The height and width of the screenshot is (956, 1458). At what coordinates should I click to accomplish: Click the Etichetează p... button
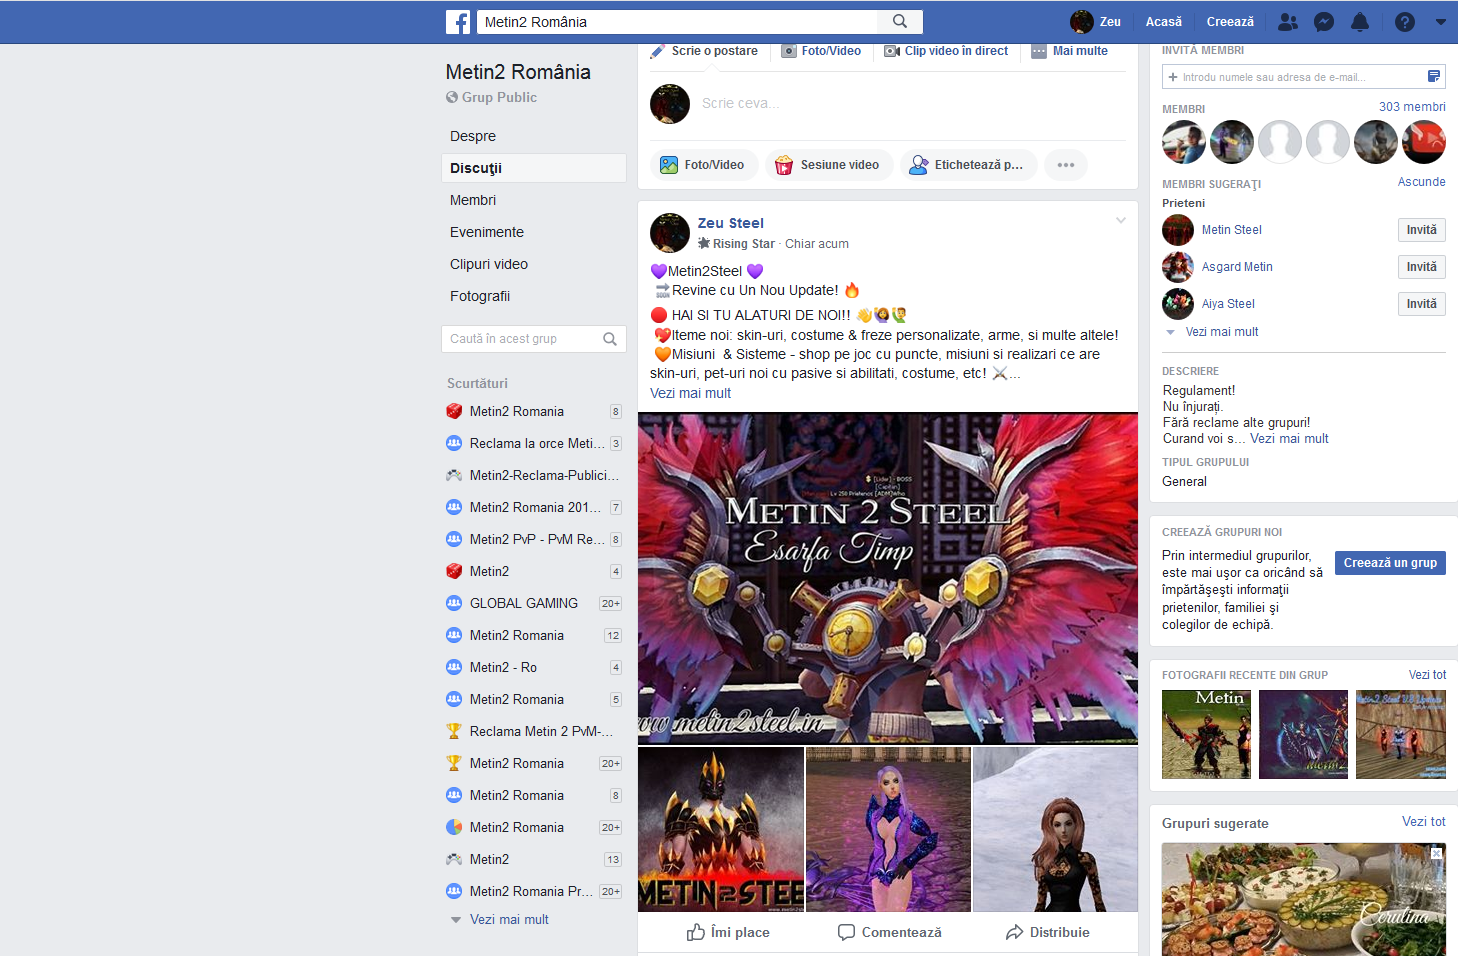pyautogui.click(x=968, y=165)
